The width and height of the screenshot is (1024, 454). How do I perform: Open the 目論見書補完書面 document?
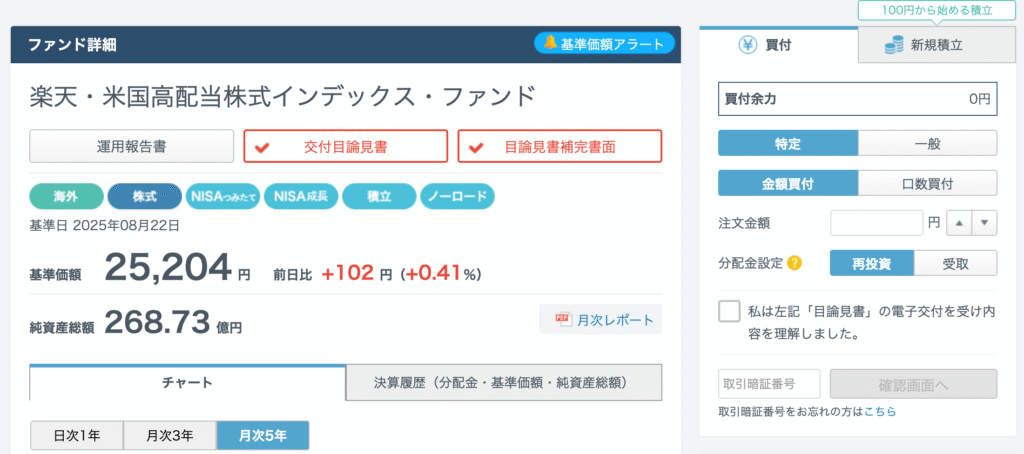tap(560, 146)
